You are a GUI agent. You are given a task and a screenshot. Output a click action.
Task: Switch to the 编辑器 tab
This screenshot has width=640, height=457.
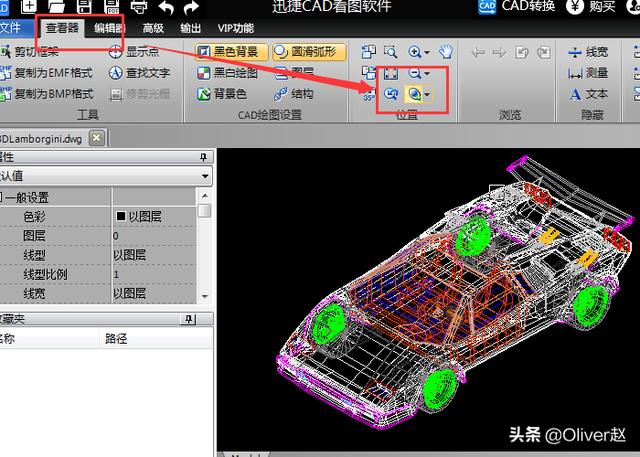tap(109, 28)
